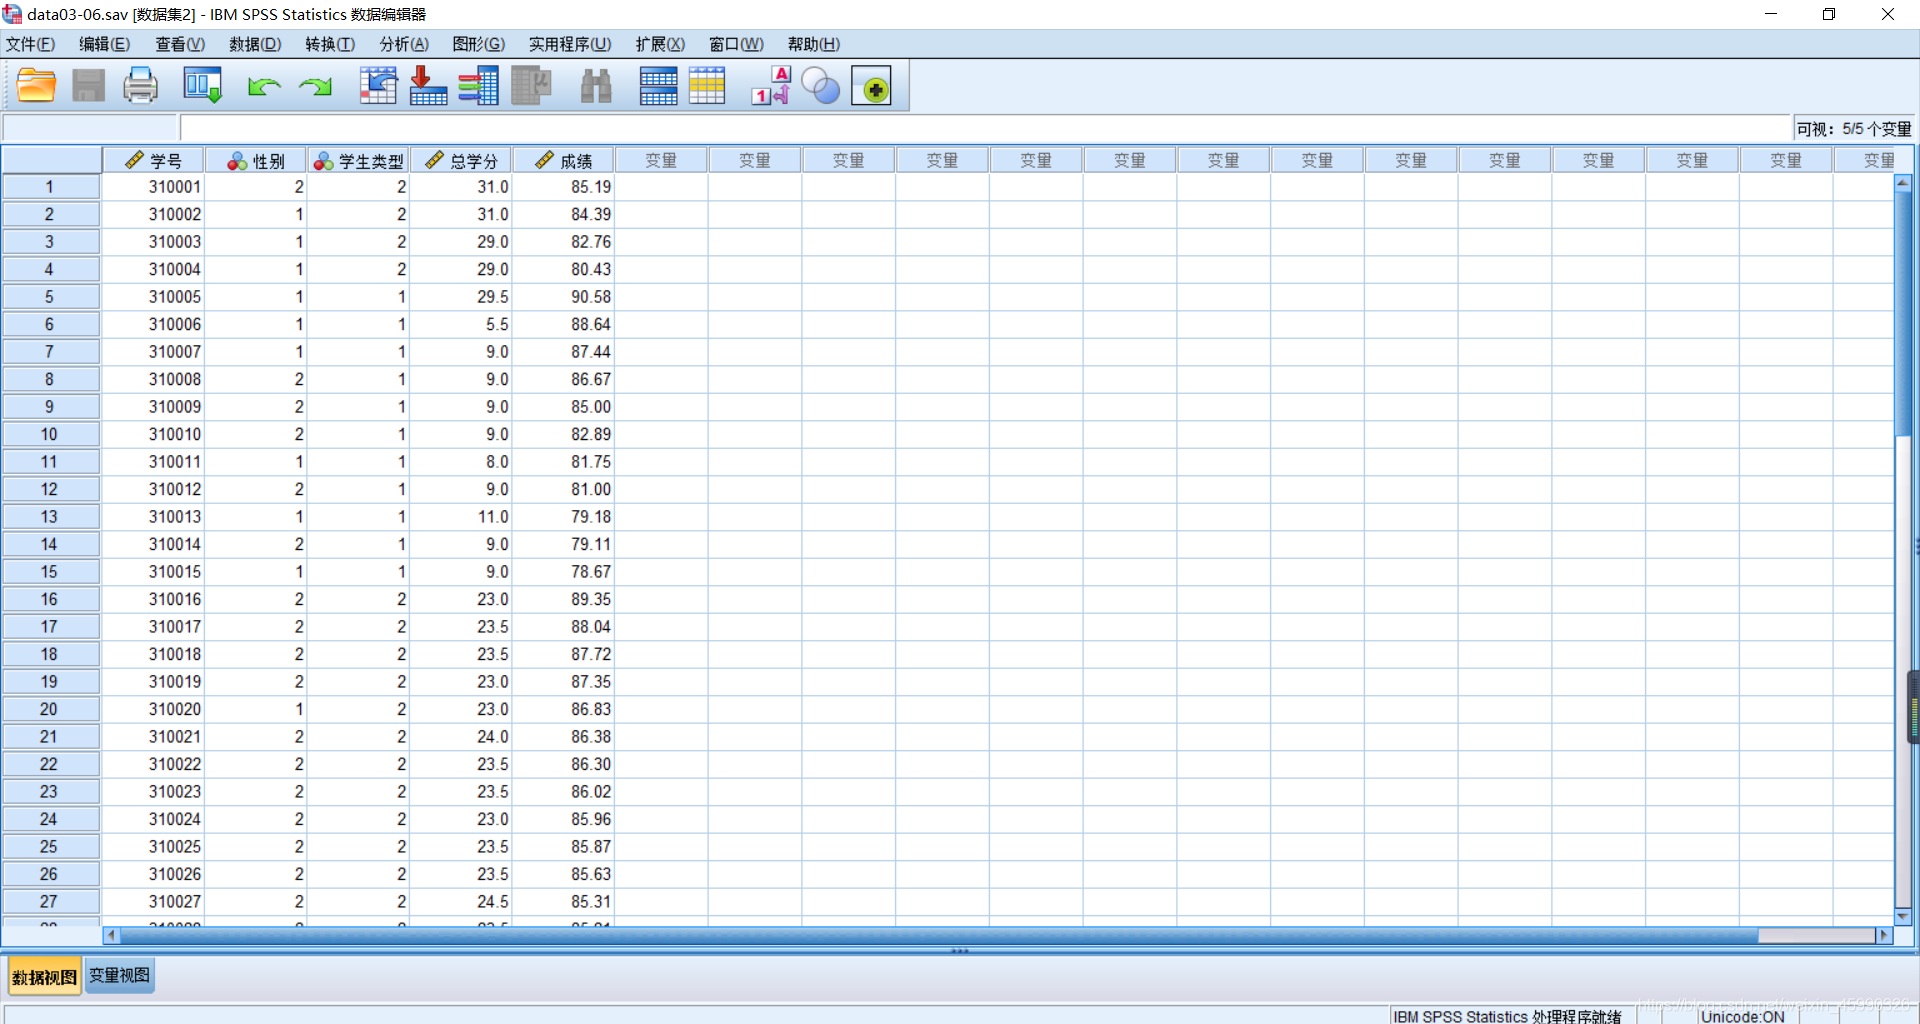Open Find with binoculars icon
This screenshot has height=1024, width=1920.
pos(595,86)
